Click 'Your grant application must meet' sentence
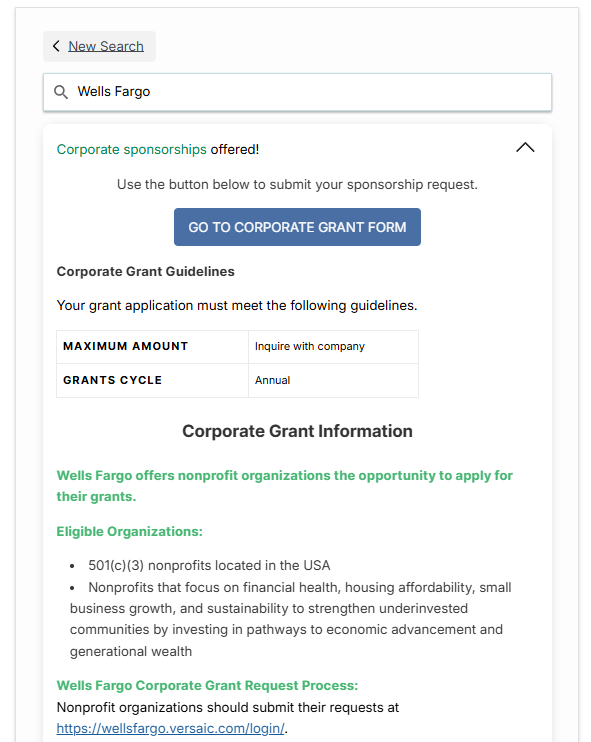This screenshot has height=742, width=591. (x=237, y=306)
